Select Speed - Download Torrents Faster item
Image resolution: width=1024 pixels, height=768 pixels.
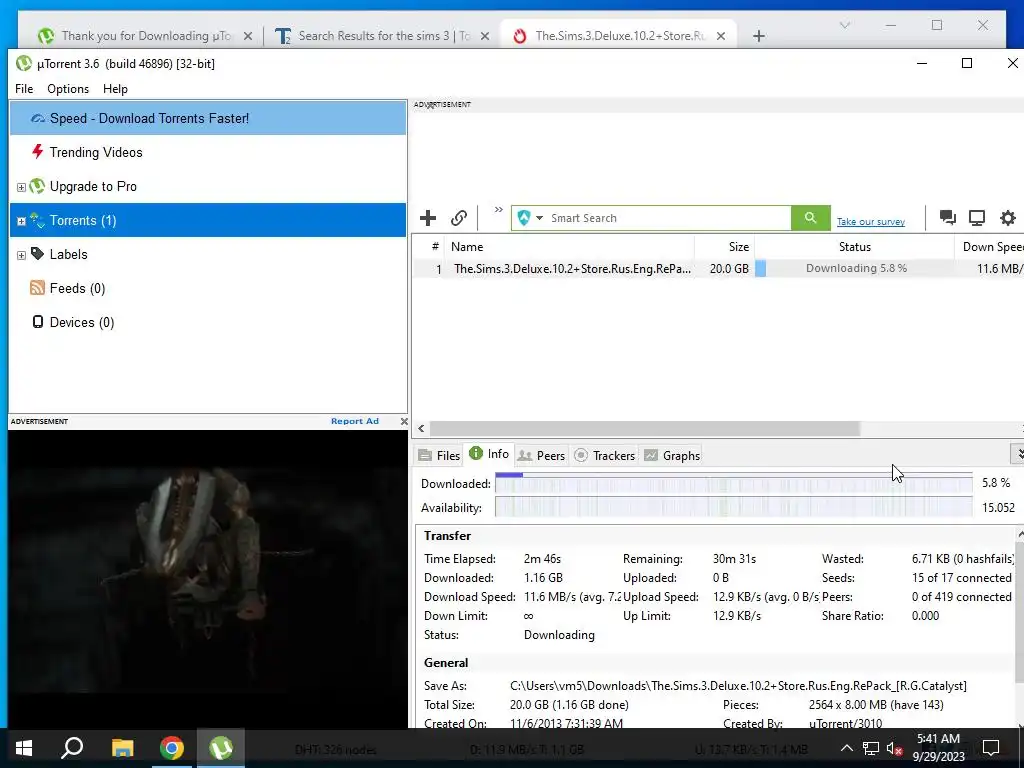point(208,118)
